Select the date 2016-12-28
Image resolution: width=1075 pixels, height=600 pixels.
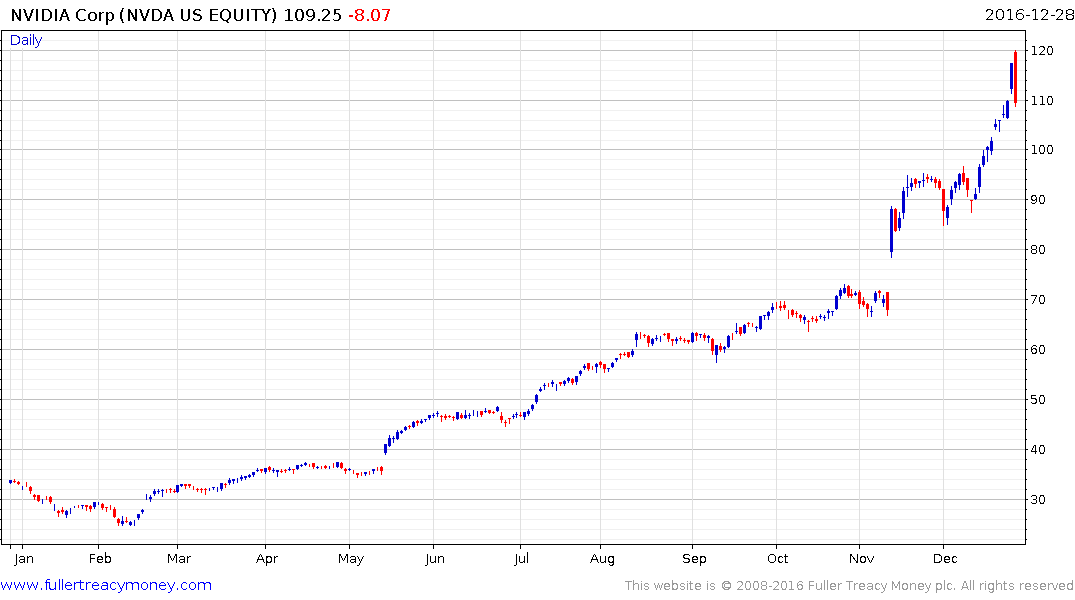(1029, 14)
